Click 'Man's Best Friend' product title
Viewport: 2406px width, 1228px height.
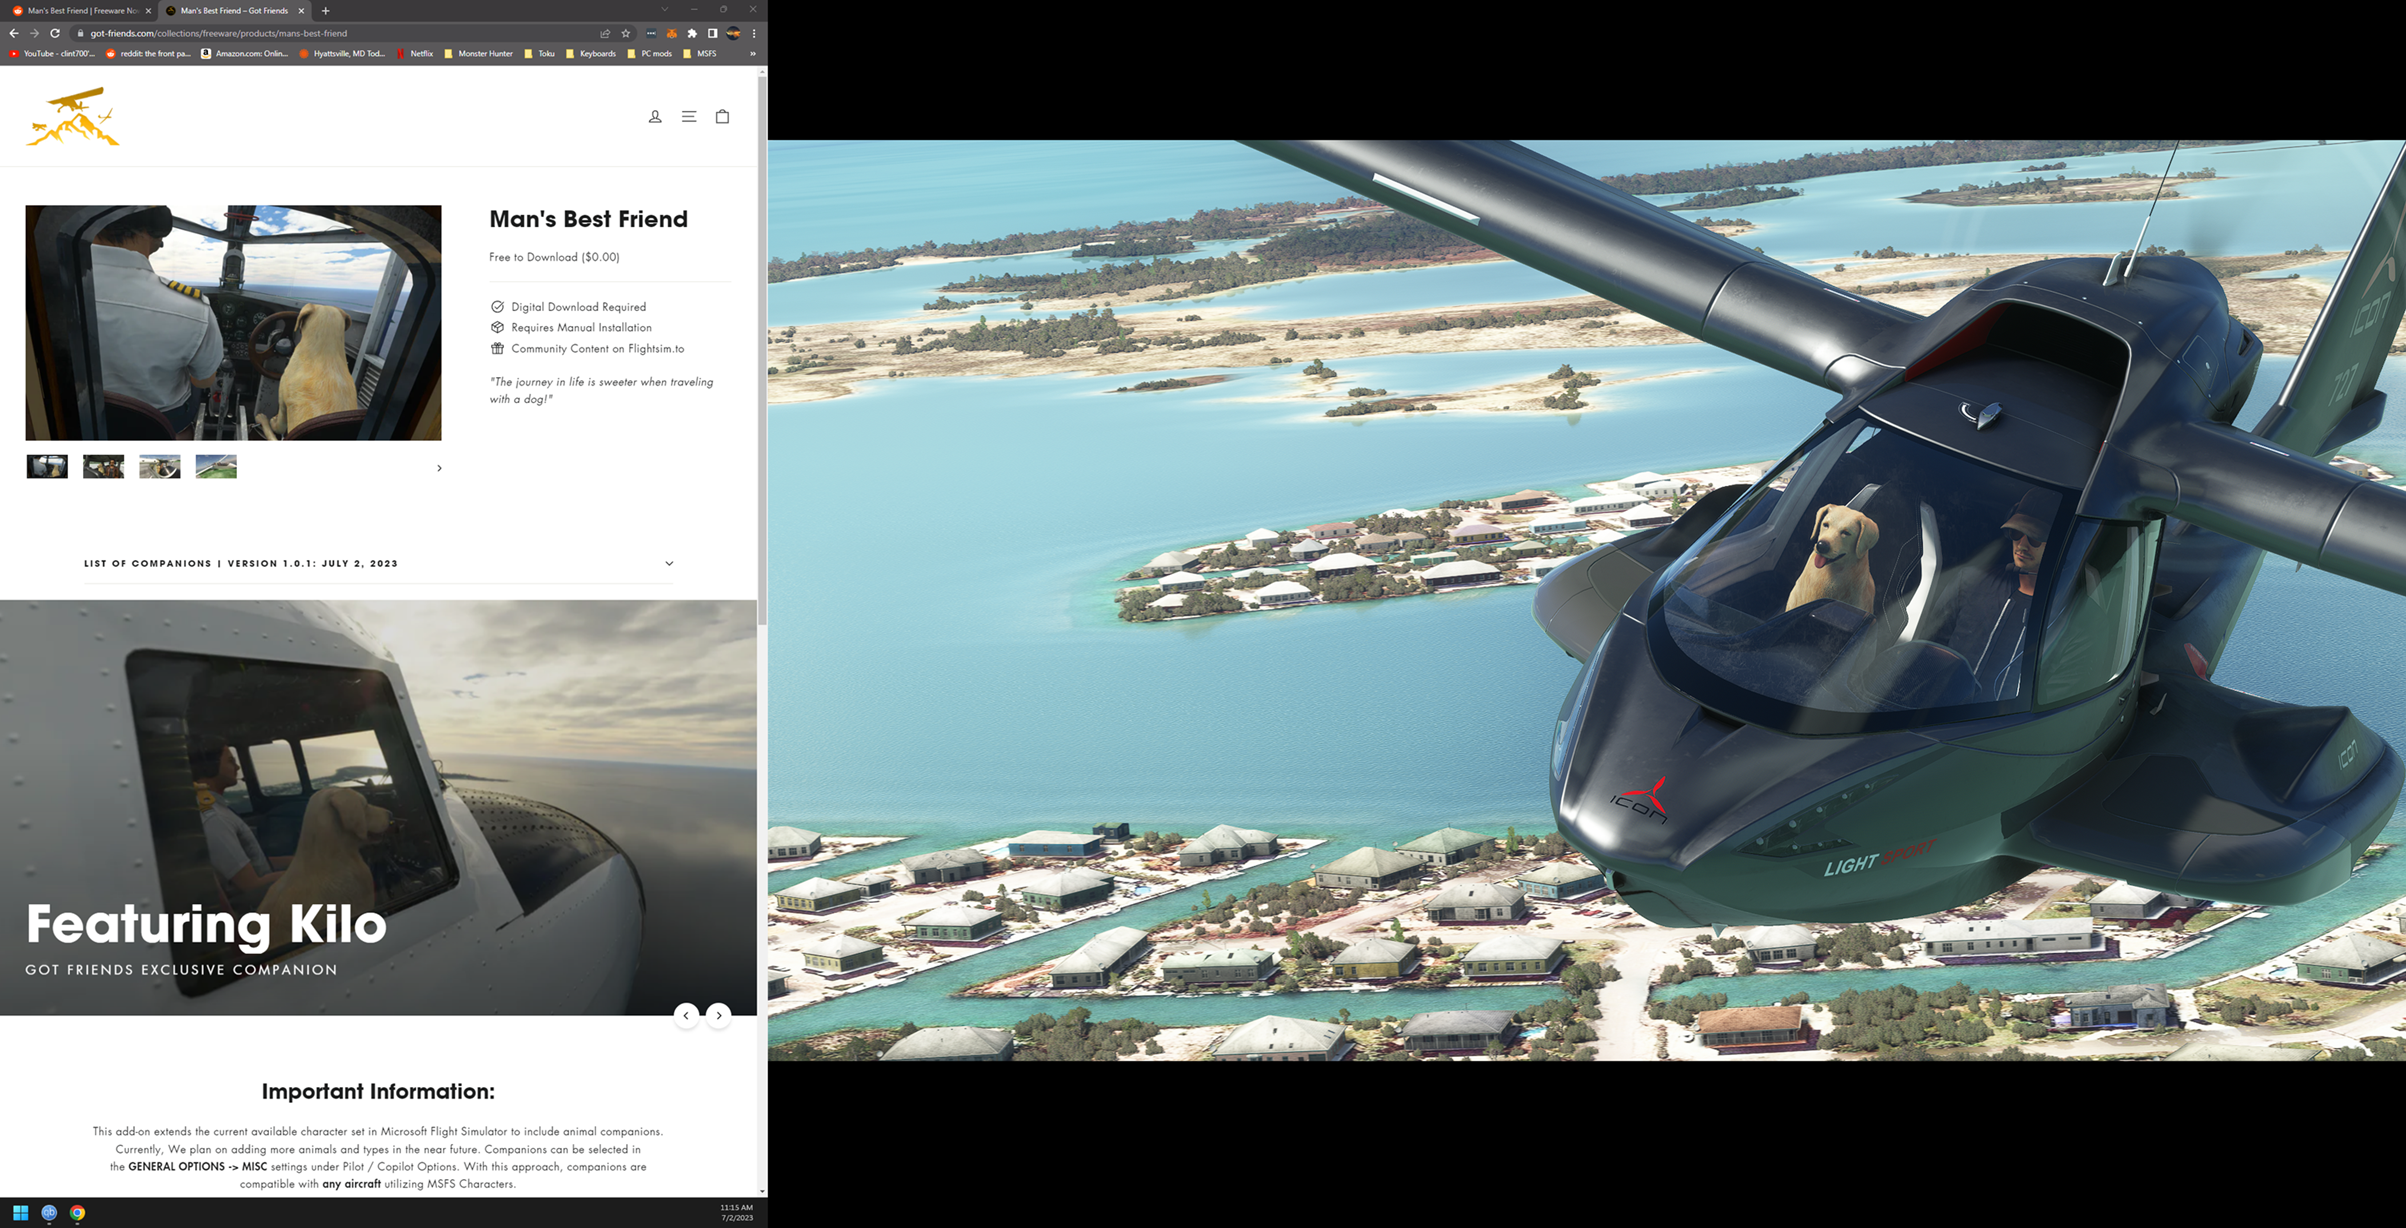point(588,219)
